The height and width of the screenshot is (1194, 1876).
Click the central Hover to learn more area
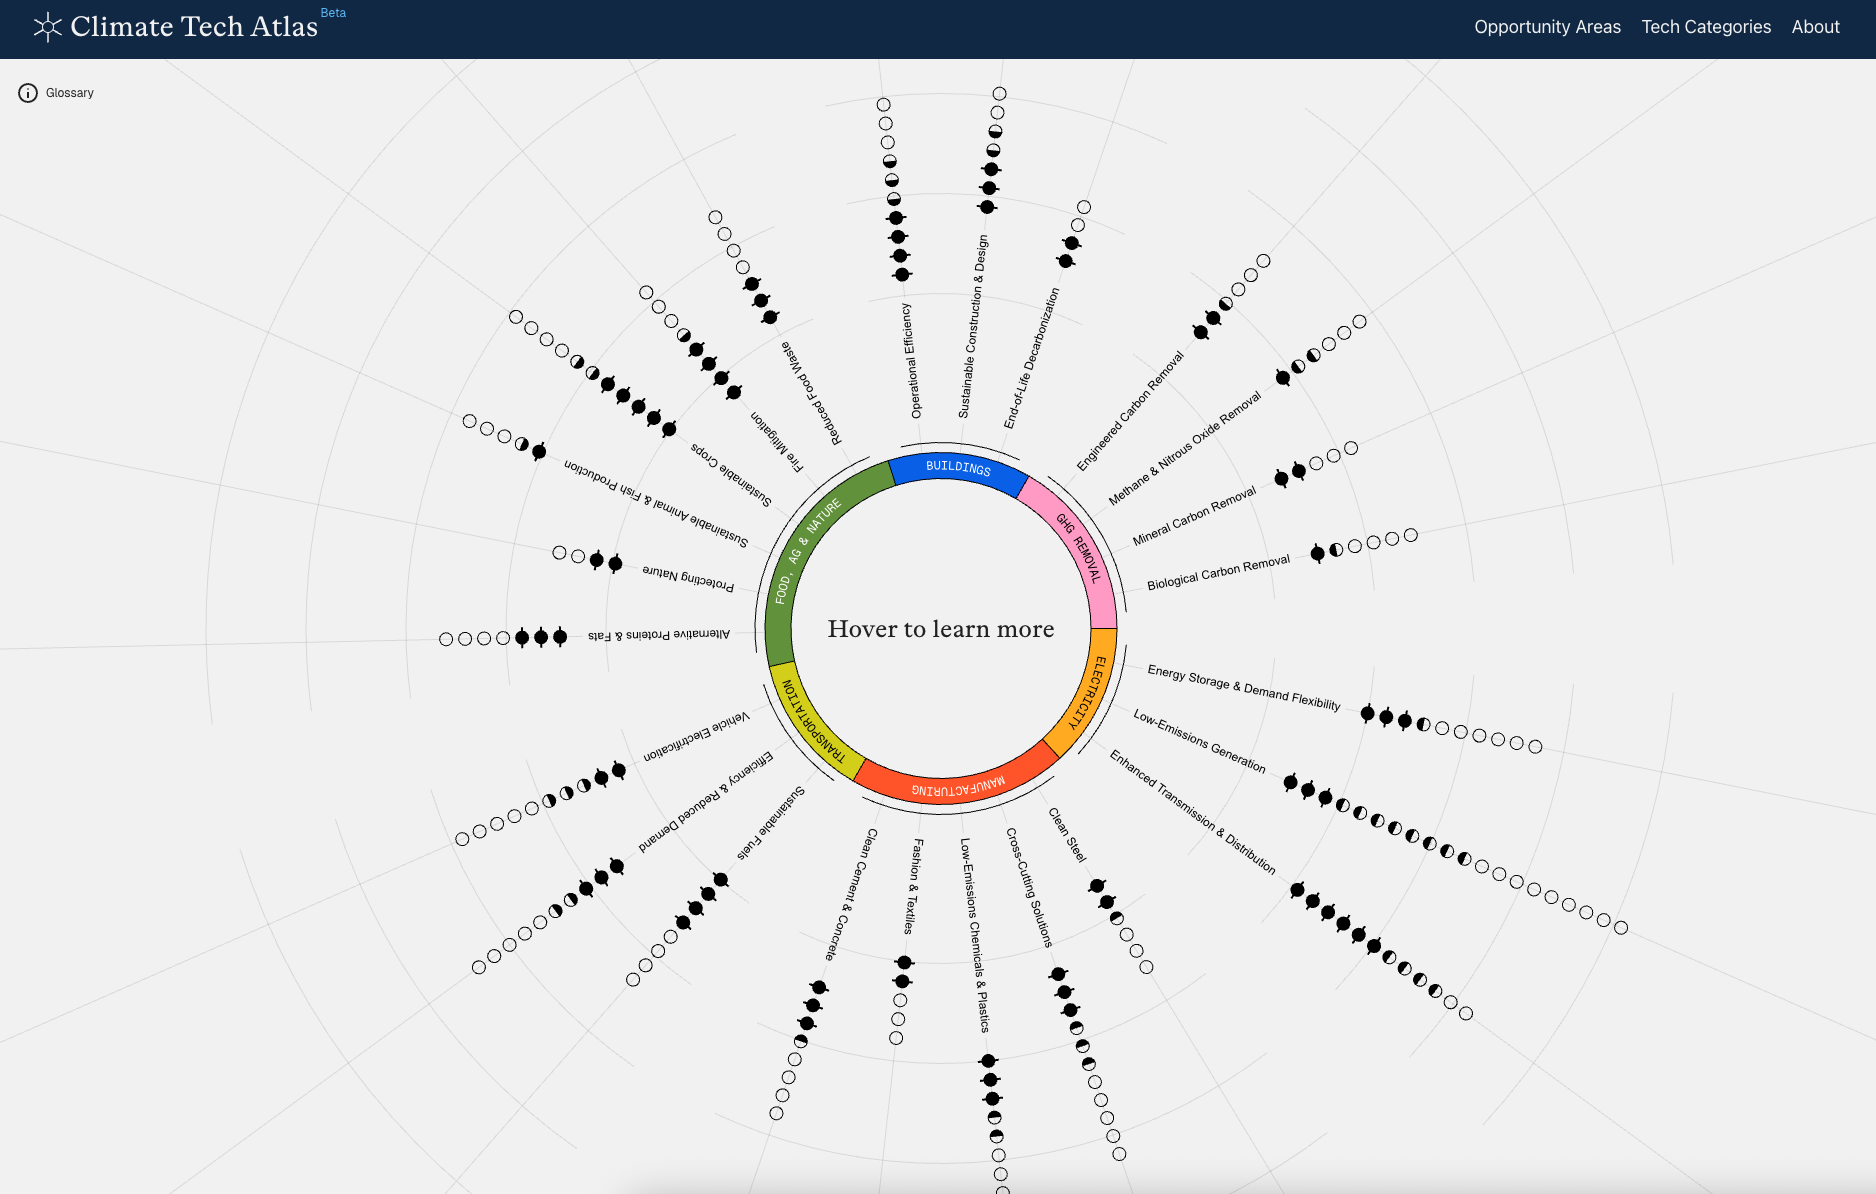[940, 629]
